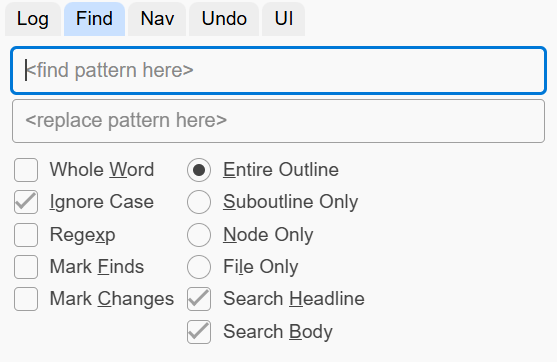Uncheck the Ignore Case checkbox
This screenshot has width=557, height=362.
[26, 202]
